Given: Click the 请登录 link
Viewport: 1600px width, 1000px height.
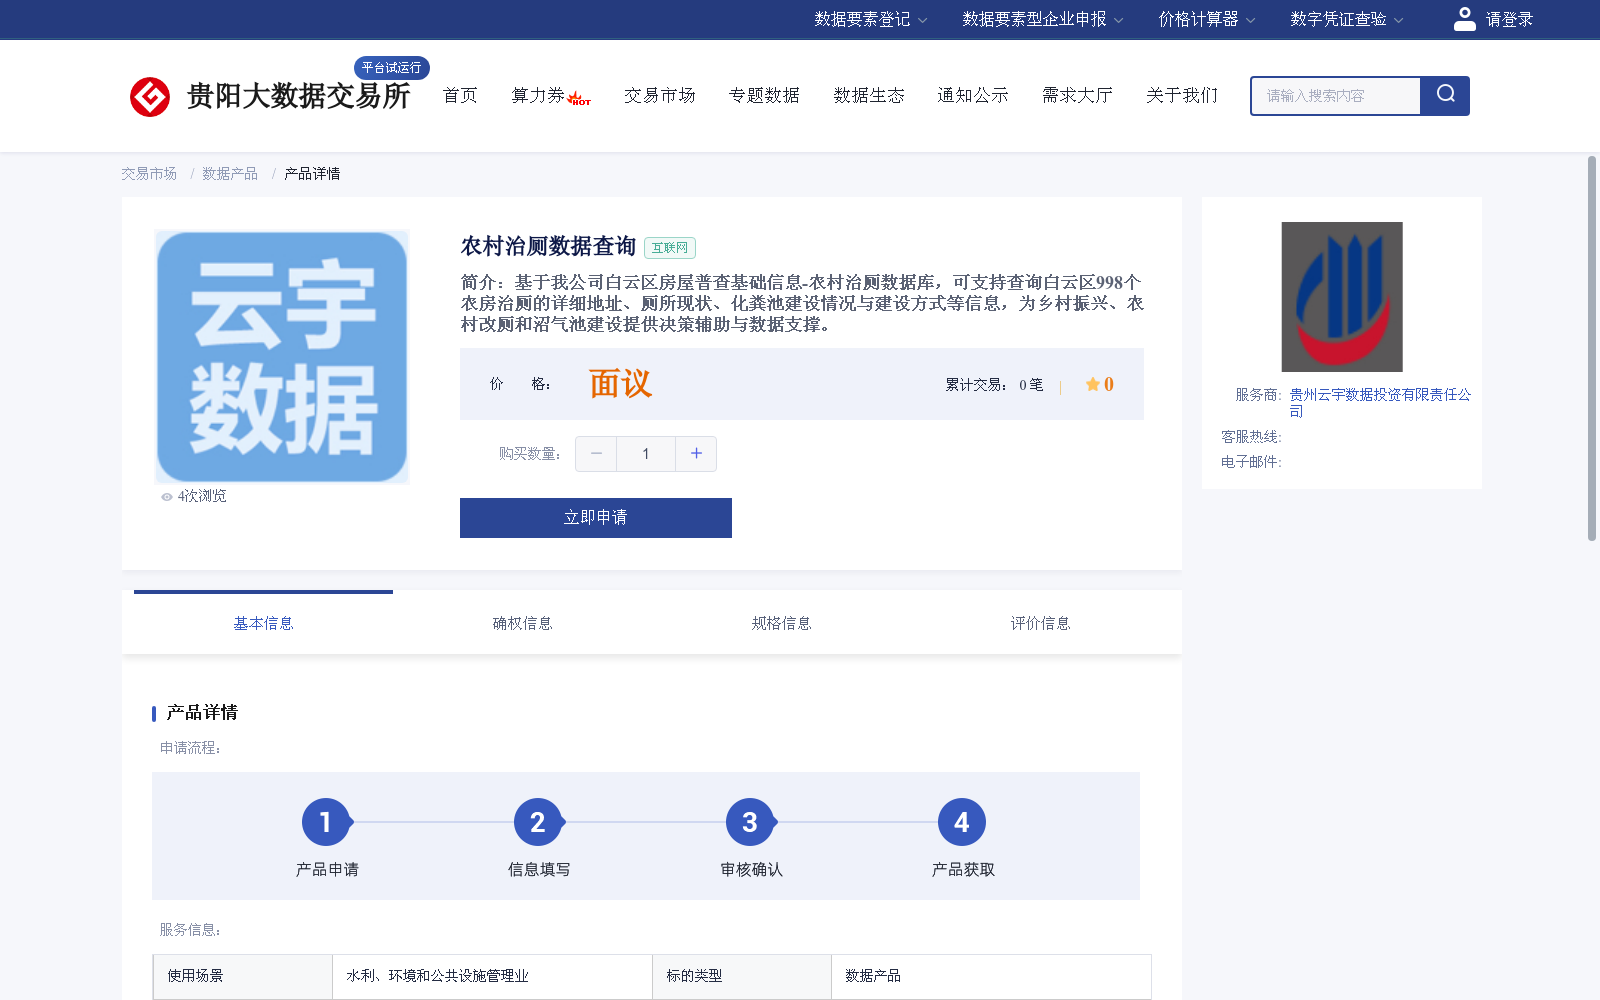Looking at the screenshot, I should (1509, 19).
